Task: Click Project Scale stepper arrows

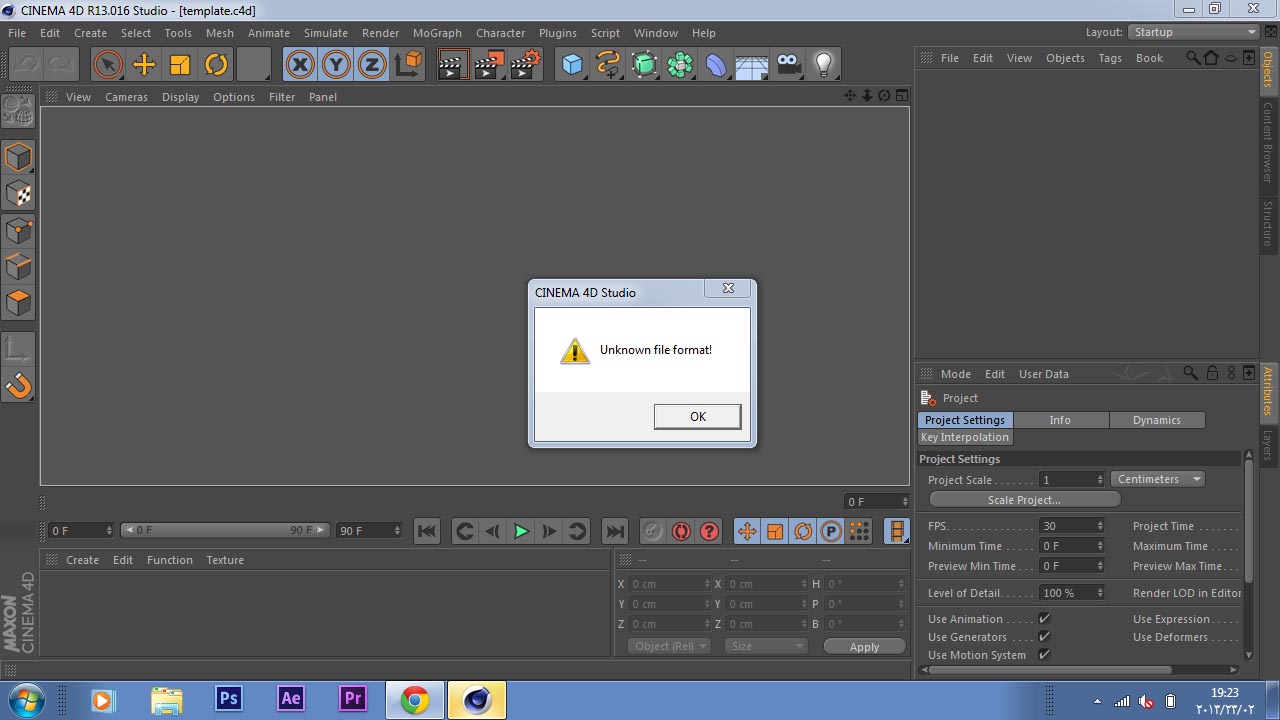Action: tap(1100, 480)
